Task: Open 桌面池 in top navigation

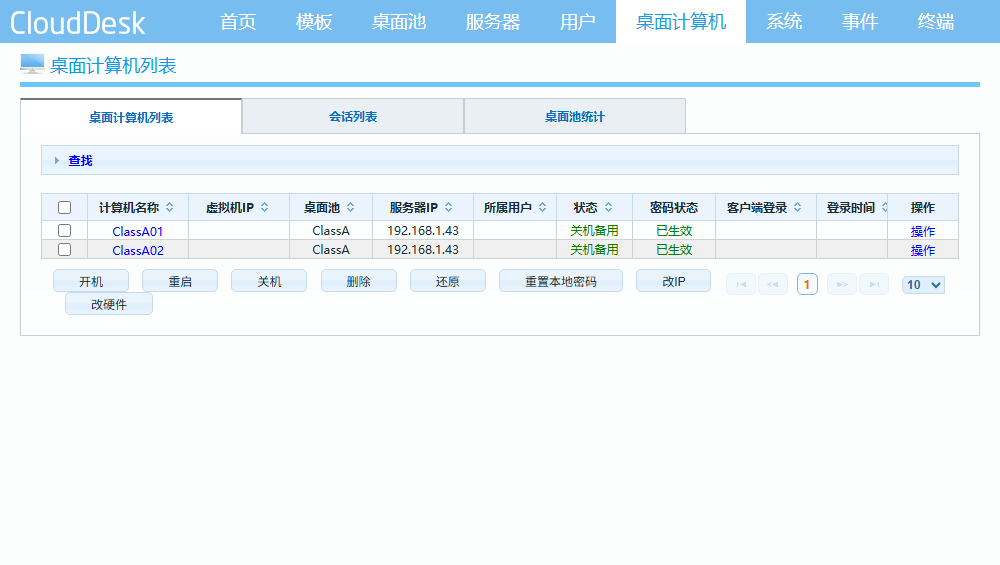Action: [399, 22]
